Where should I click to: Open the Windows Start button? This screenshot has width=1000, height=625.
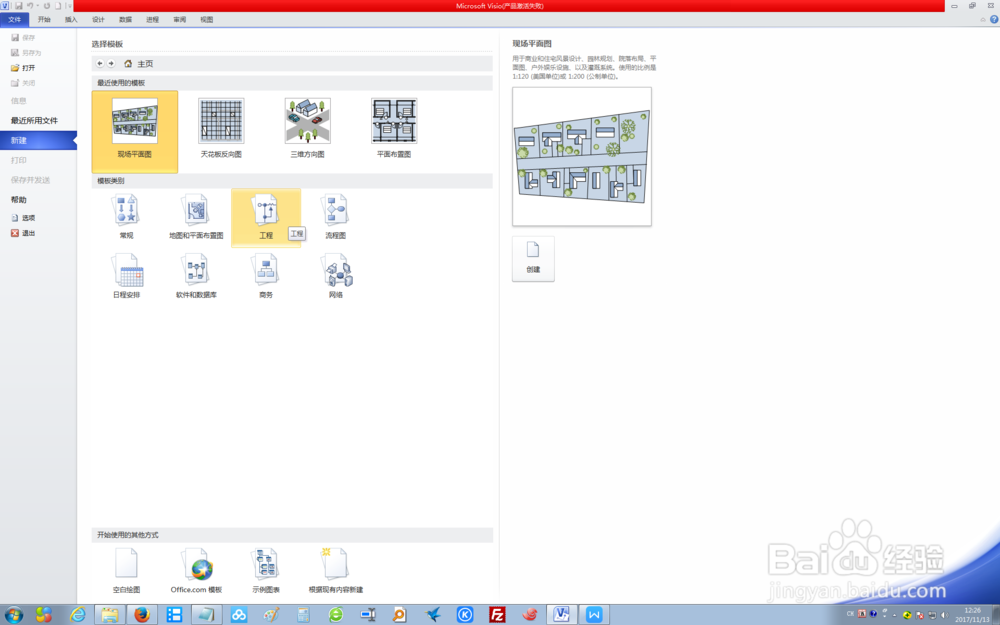13,615
